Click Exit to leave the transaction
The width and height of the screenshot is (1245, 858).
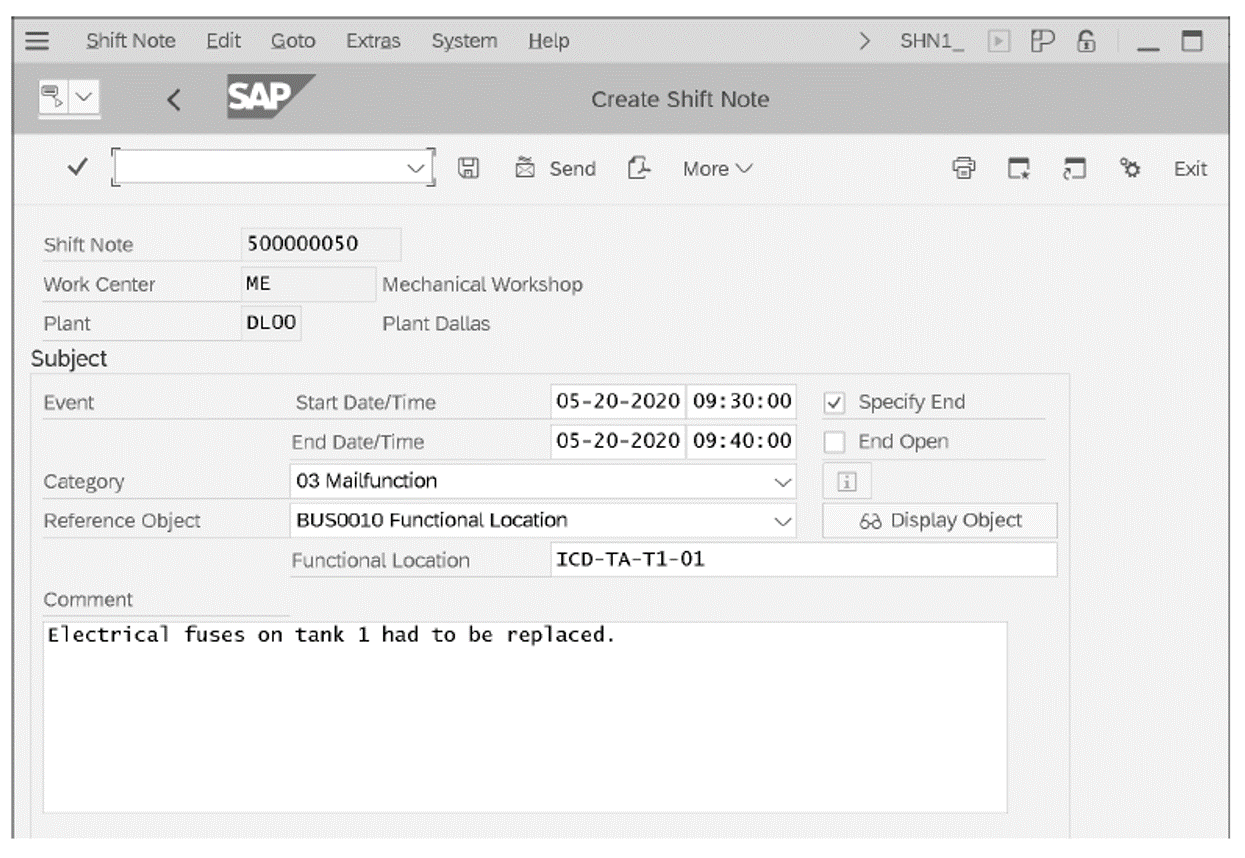(1189, 168)
